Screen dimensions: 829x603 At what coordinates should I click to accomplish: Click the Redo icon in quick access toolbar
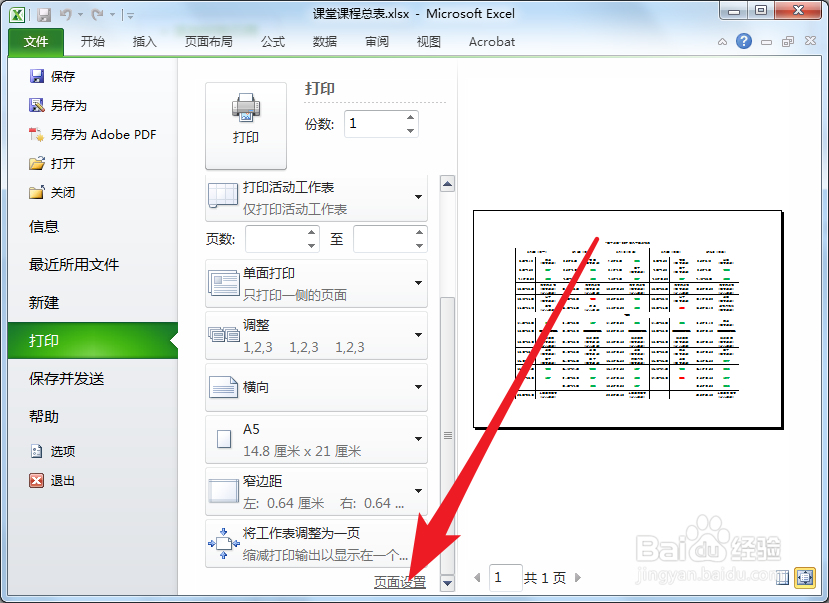97,15
